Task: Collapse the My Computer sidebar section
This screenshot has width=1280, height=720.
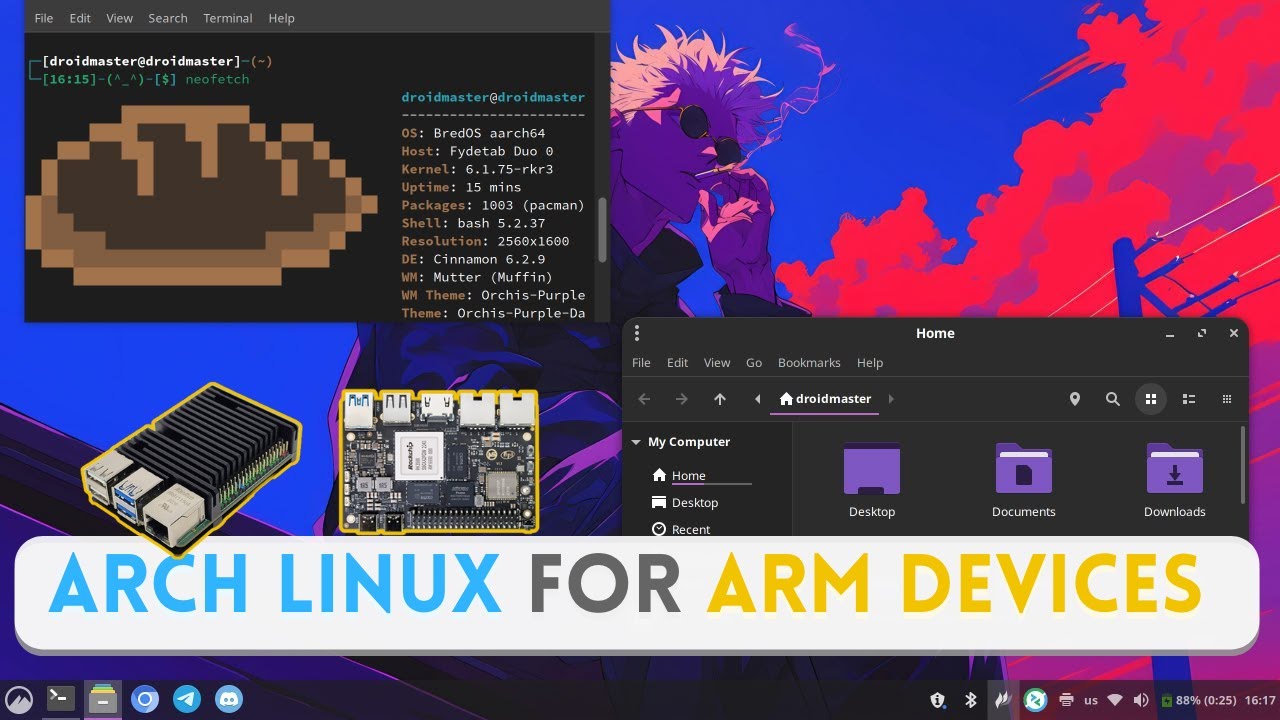Action: click(636, 442)
